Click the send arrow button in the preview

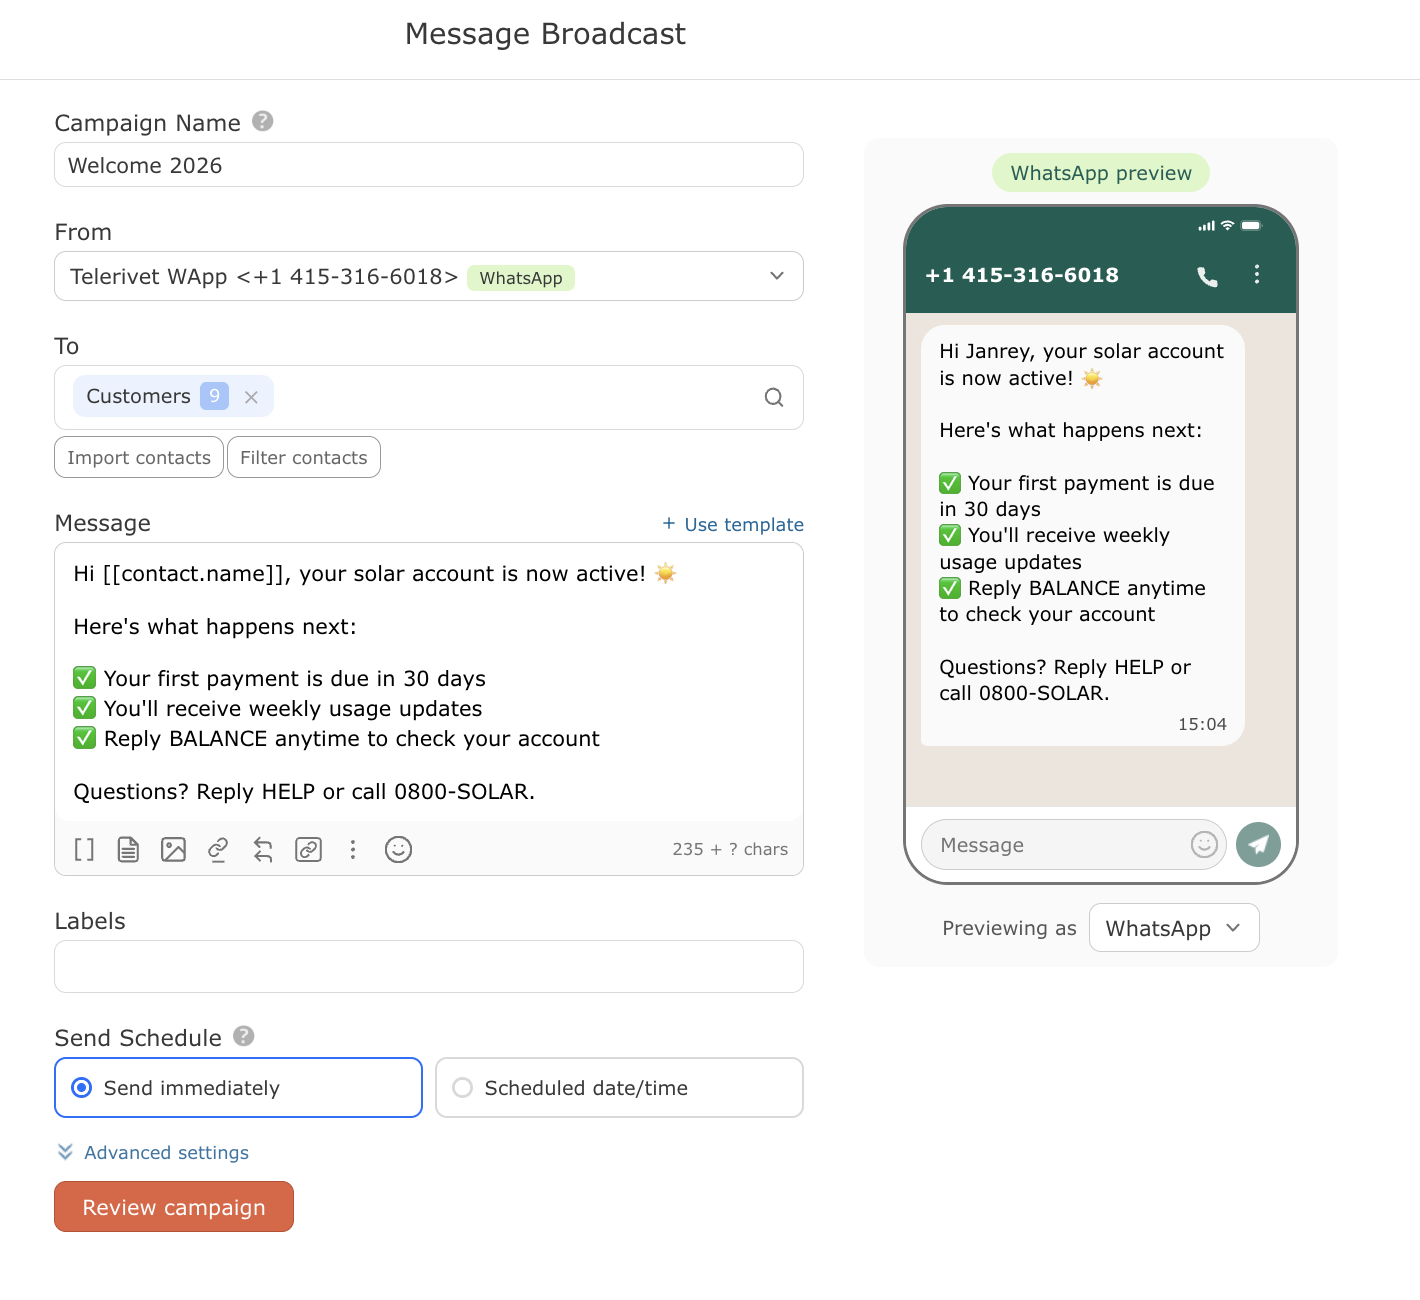1258,844
